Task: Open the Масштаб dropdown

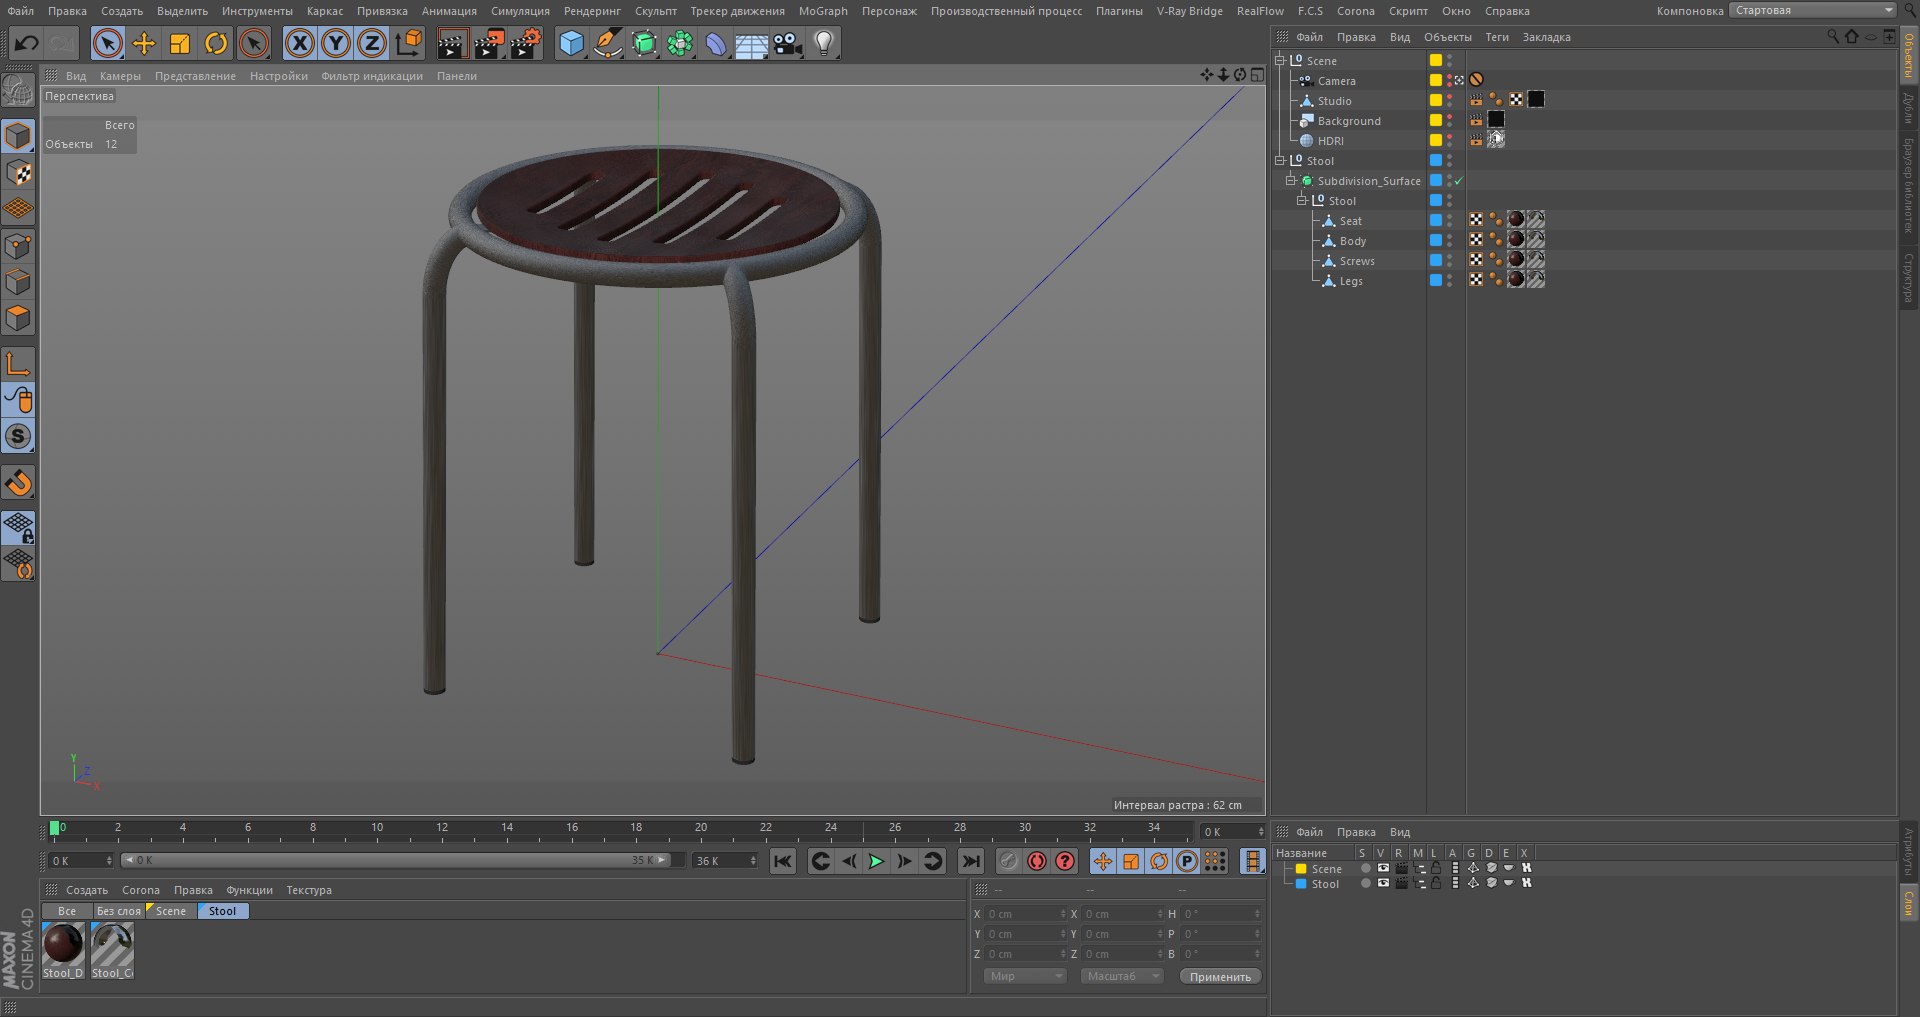Action: (1121, 976)
